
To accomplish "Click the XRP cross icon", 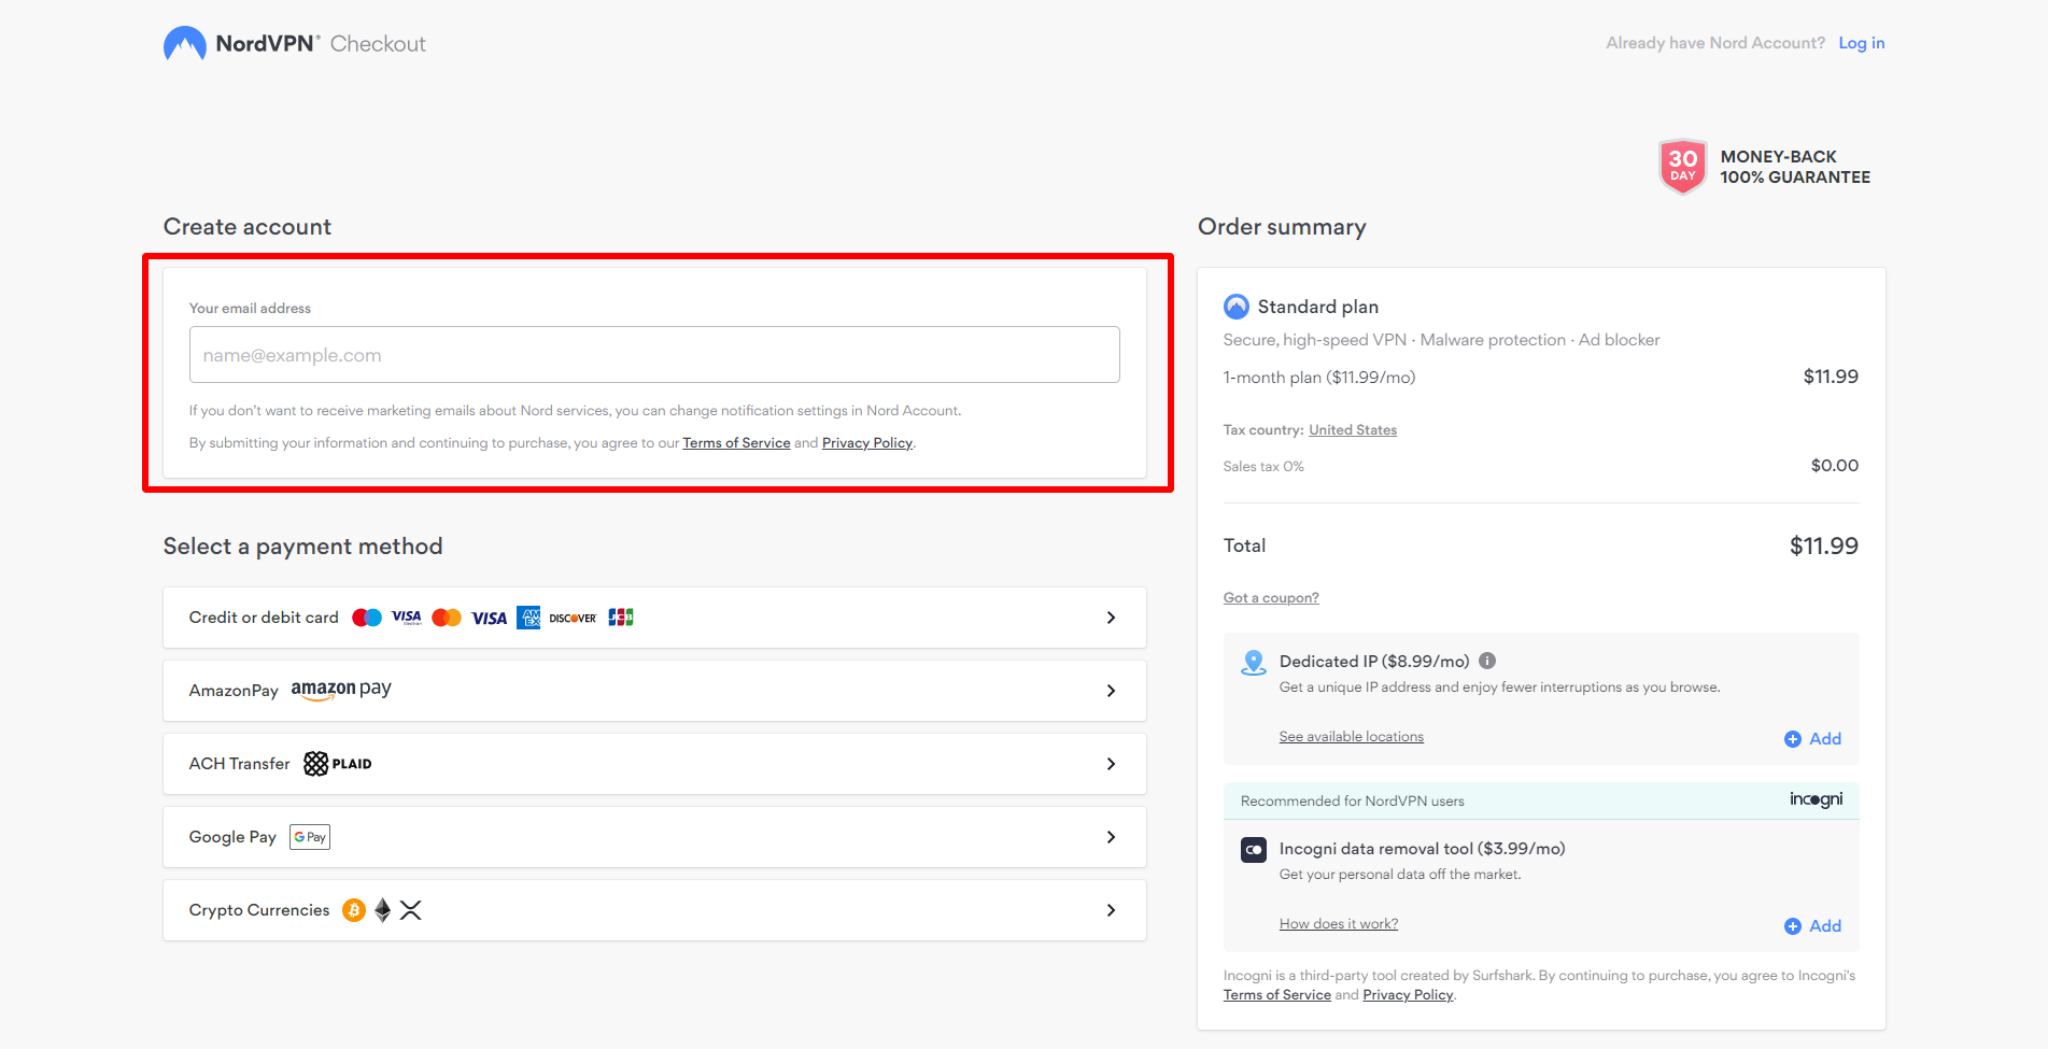I will point(410,910).
